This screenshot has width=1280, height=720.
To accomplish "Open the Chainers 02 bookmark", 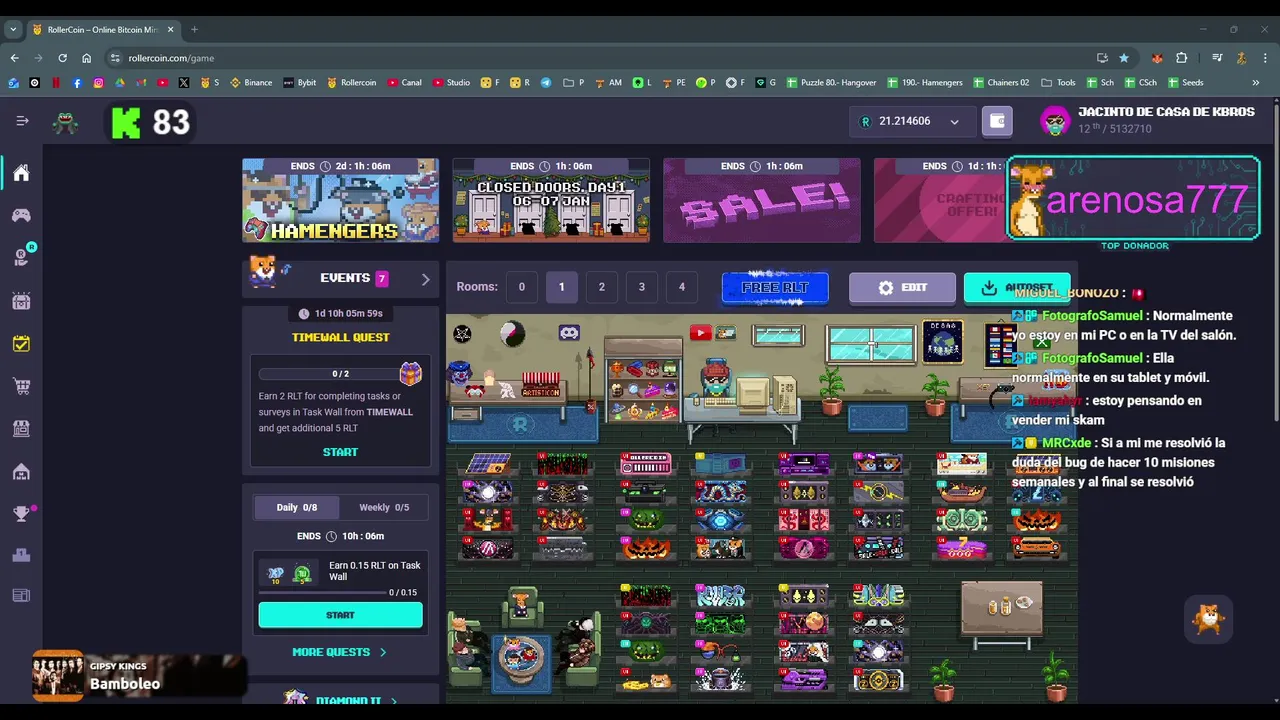I will (1001, 83).
